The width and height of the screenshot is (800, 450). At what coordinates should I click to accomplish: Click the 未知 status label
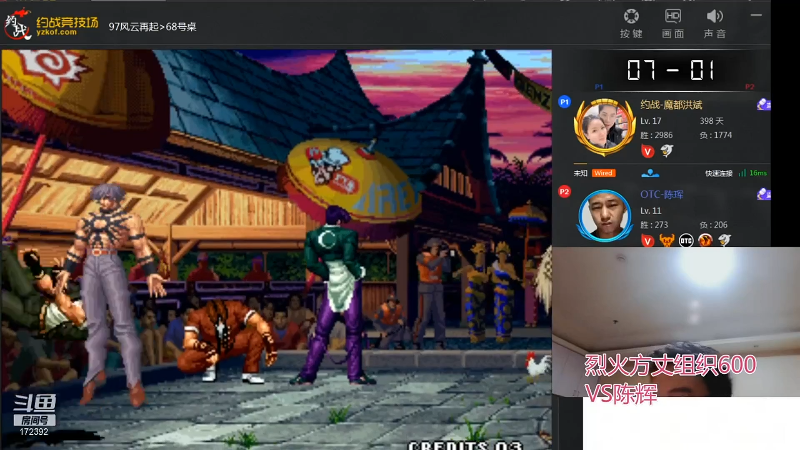pyautogui.click(x=580, y=173)
